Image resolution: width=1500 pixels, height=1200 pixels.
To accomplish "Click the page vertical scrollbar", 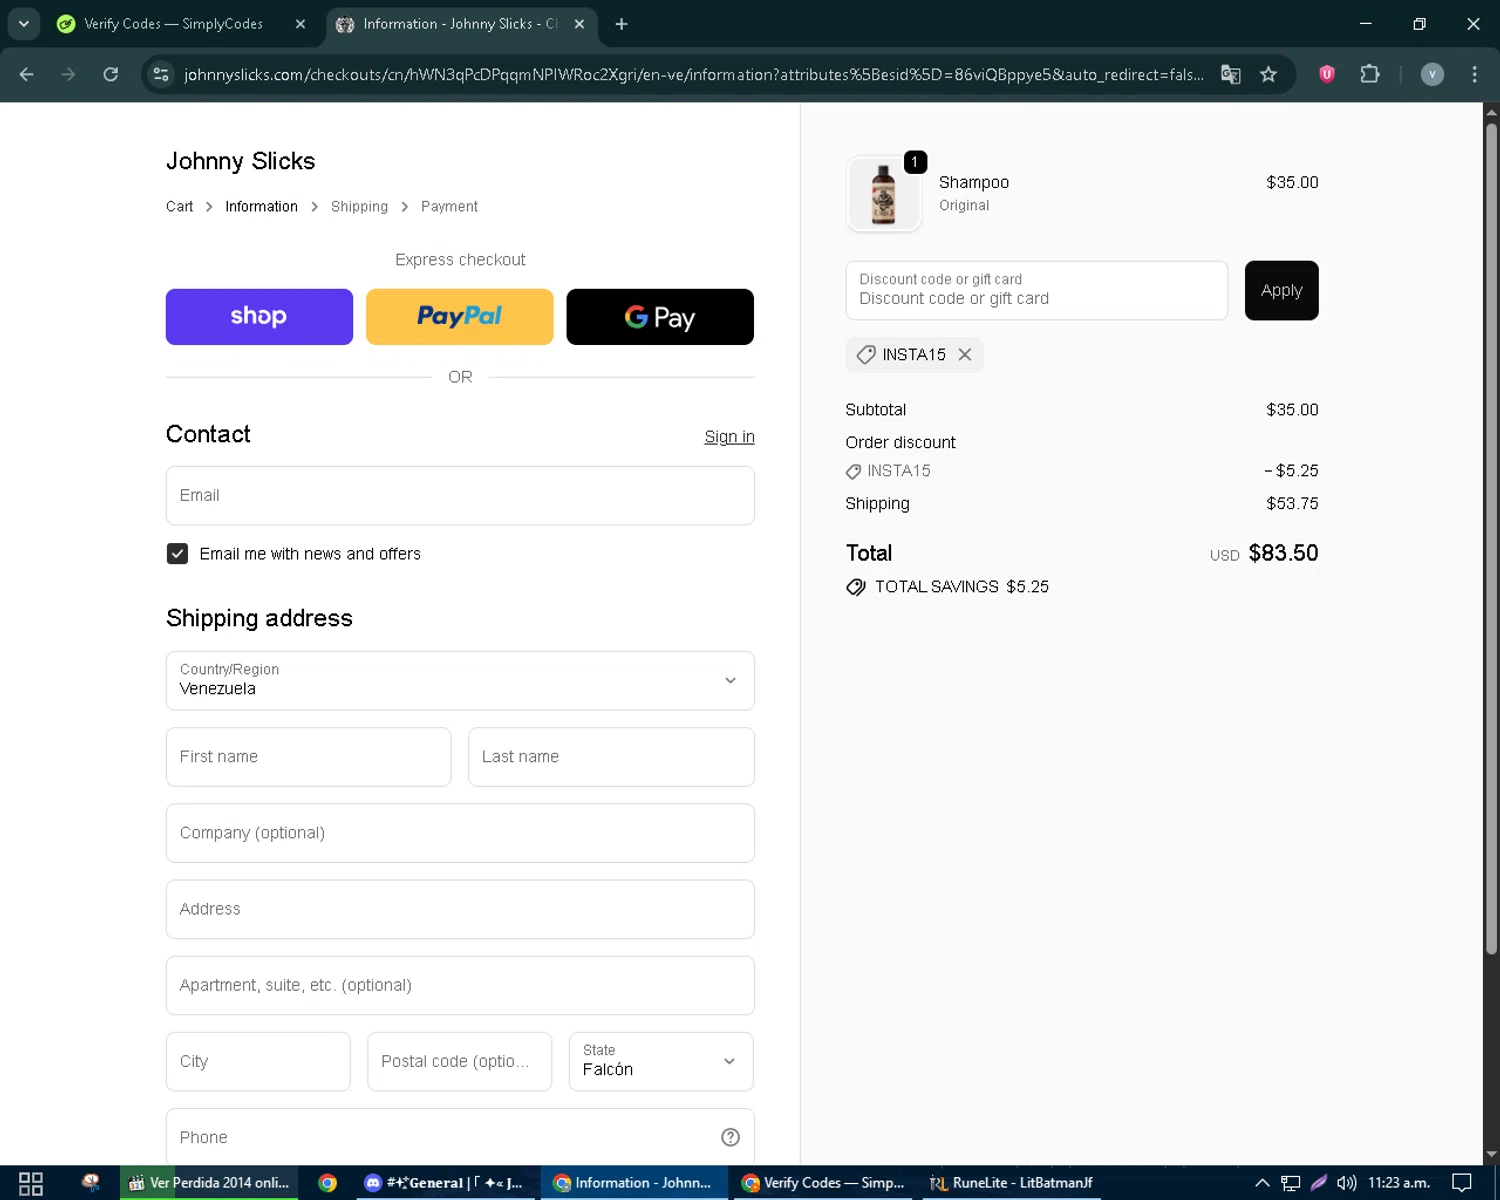I will tap(1491, 540).
